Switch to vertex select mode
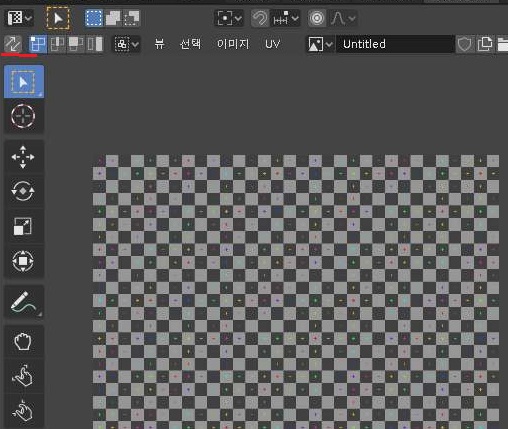 [38, 44]
